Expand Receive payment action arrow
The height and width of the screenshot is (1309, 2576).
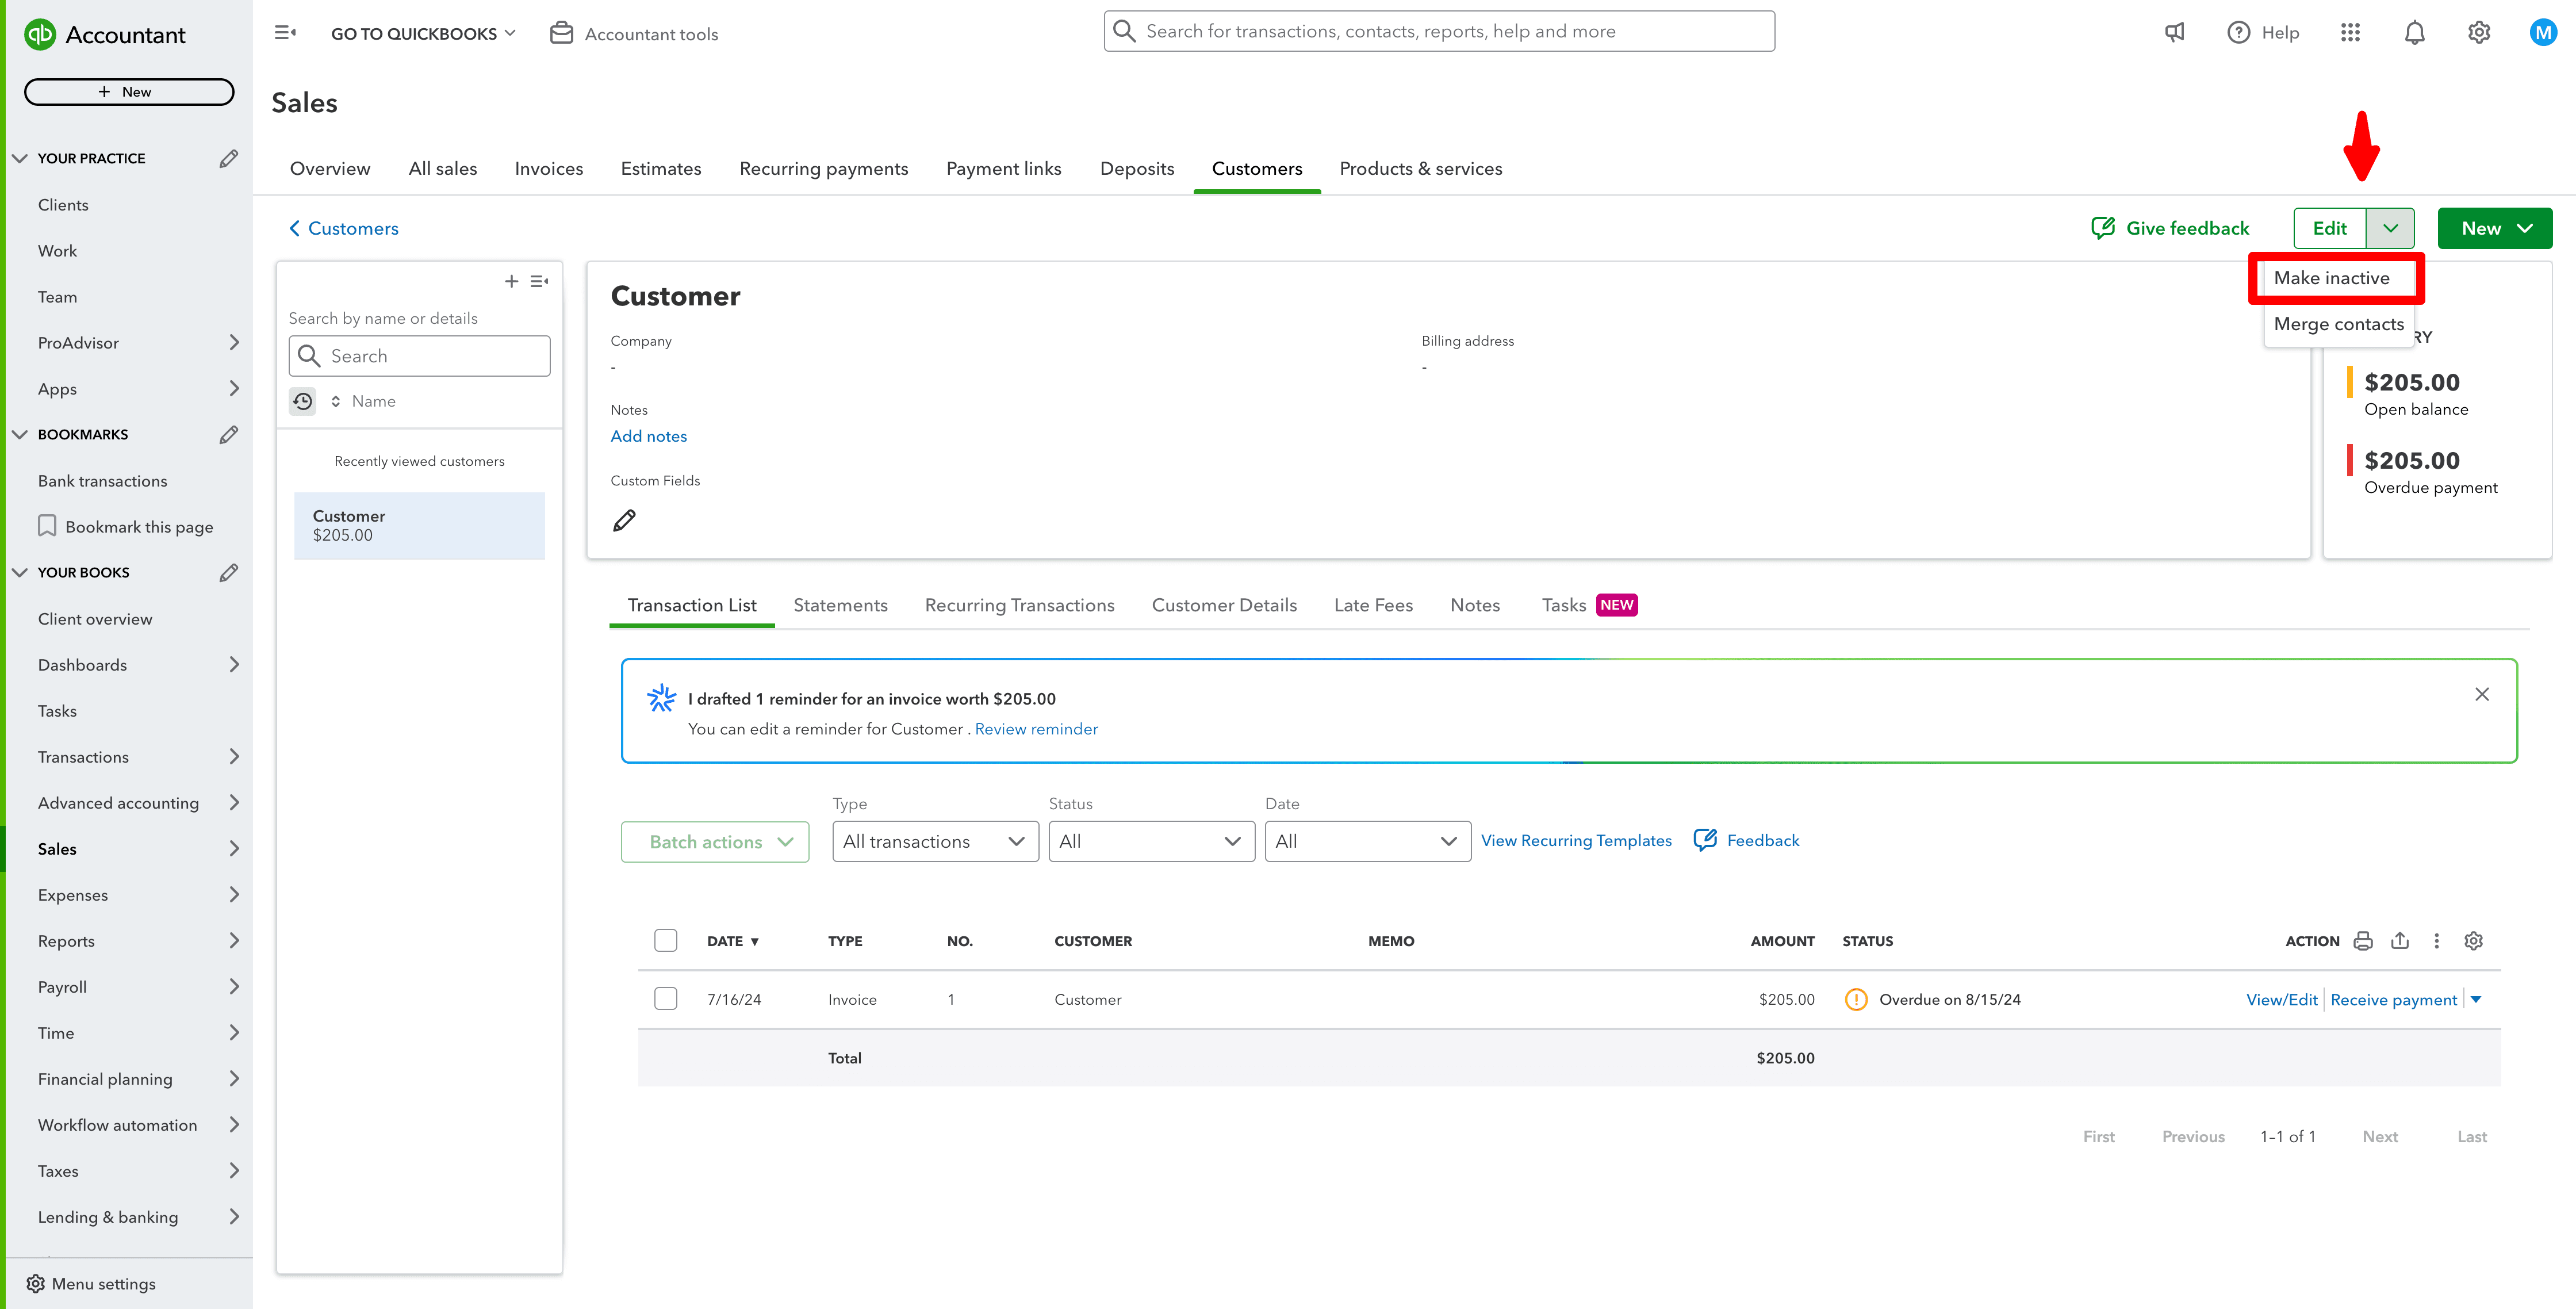pos(2476,999)
